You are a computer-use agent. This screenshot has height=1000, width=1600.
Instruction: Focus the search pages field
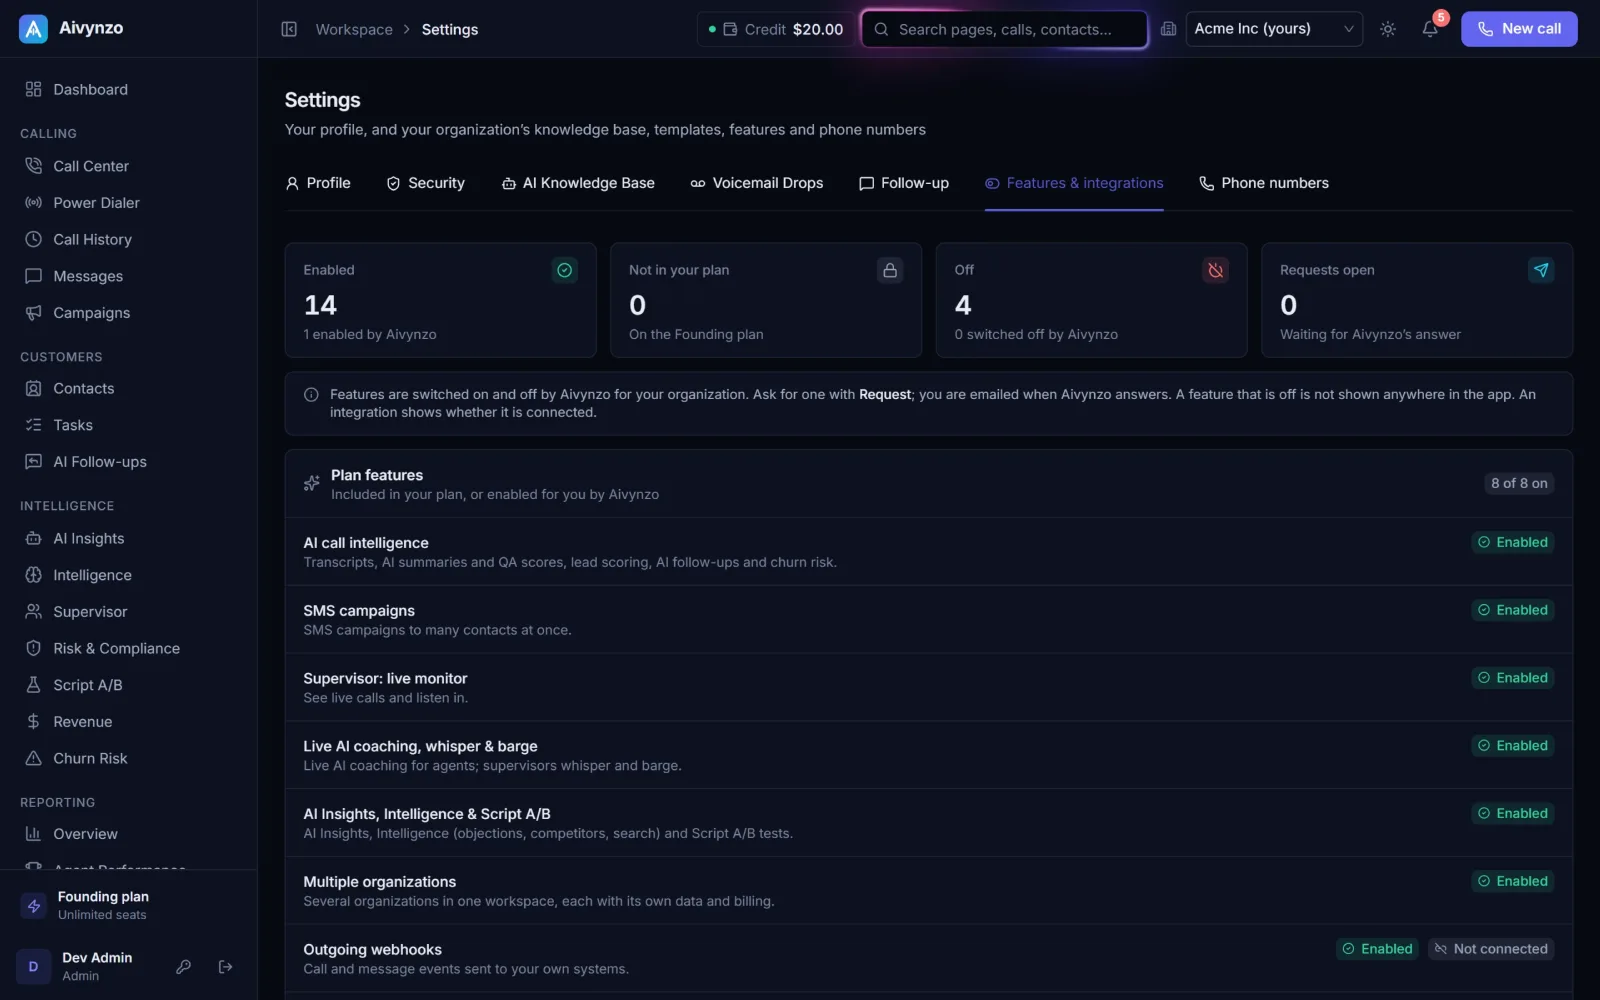point(1004,29)
